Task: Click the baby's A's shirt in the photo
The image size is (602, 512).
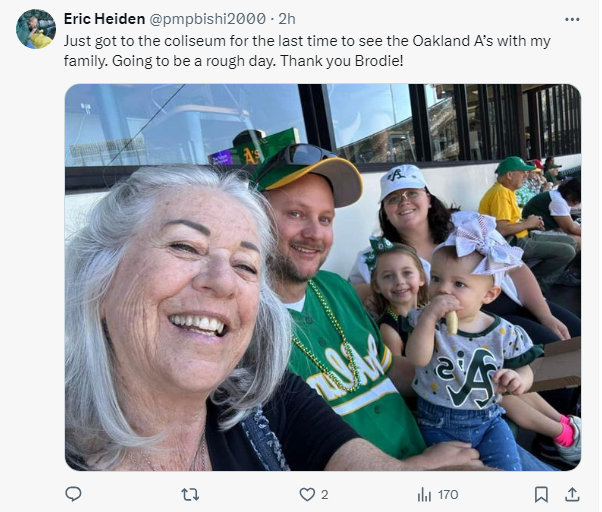Action: tap(472, 375)
